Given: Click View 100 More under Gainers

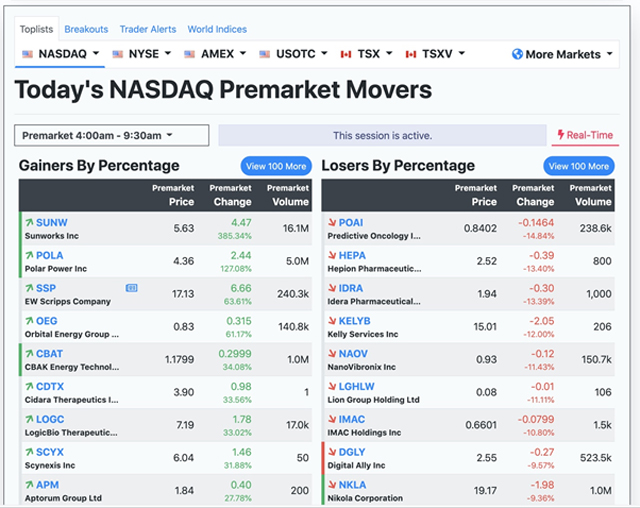Looking at the screenshot, I should coord(275,166).
